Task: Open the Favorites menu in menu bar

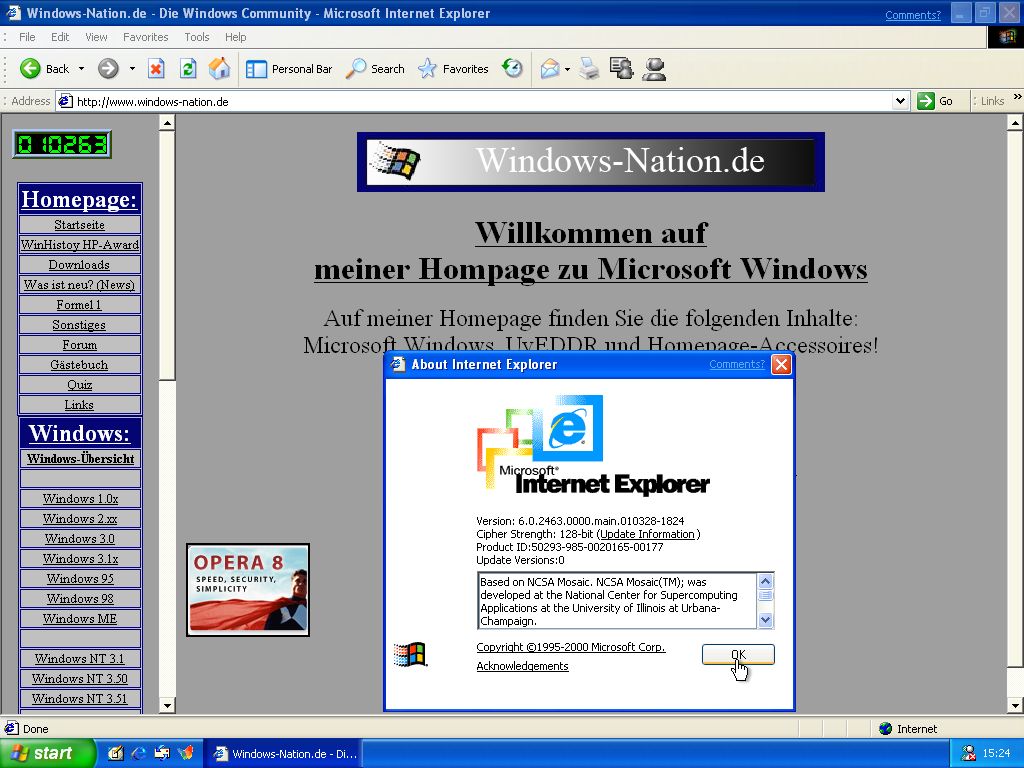Action: (x=146, y=37)
